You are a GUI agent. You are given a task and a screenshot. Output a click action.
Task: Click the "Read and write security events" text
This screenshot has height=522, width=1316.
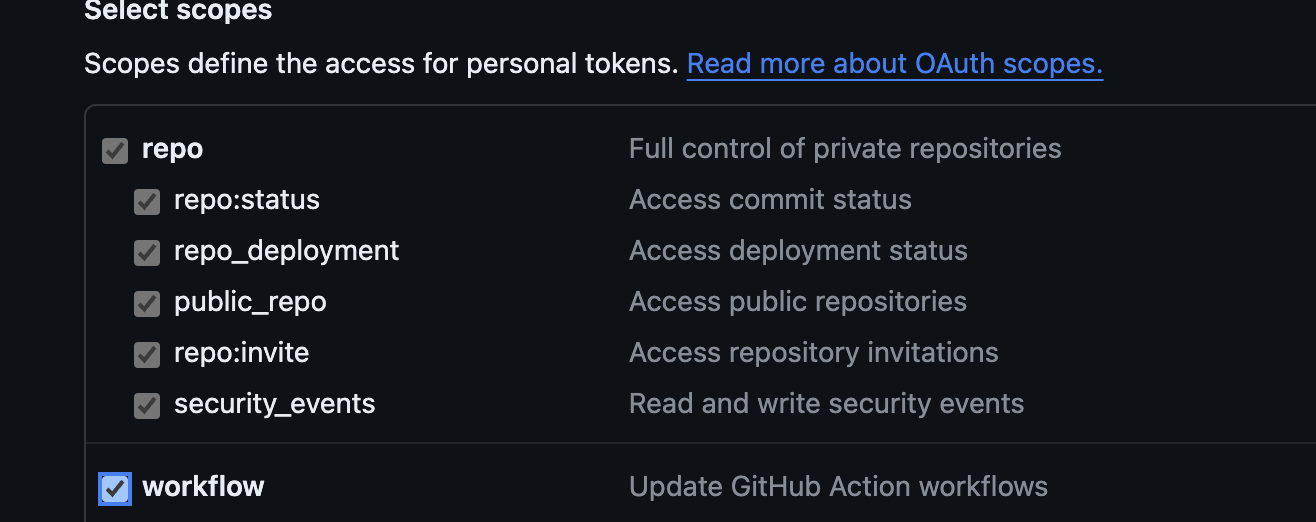[826, 404]
